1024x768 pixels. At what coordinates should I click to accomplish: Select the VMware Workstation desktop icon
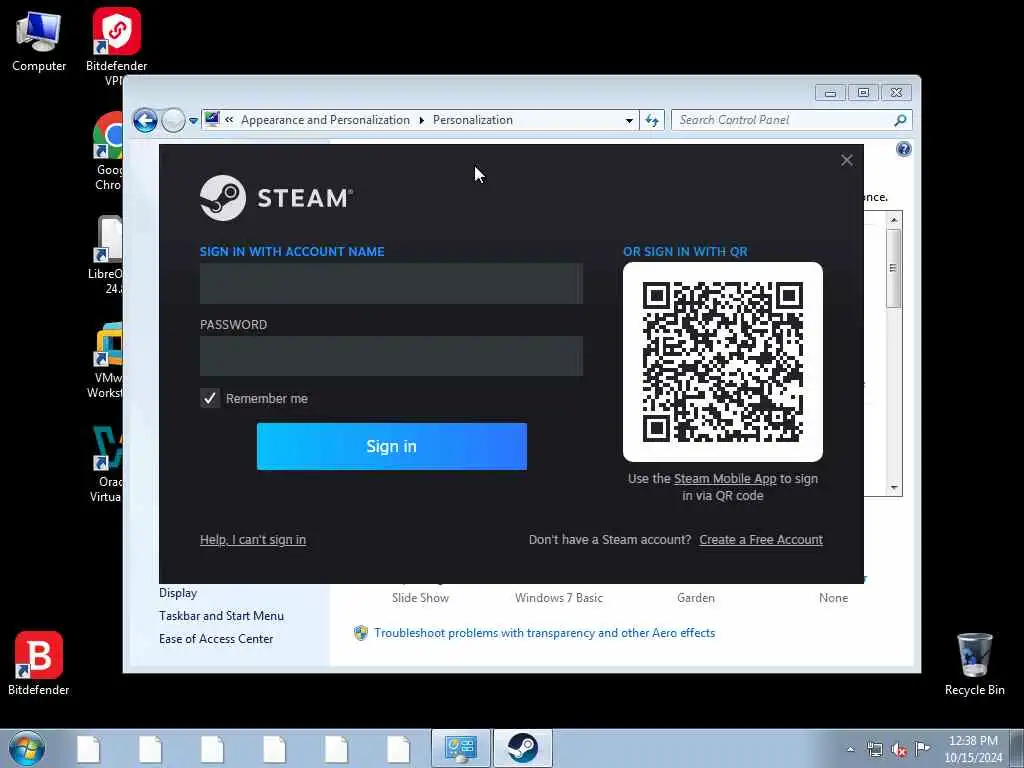[106, 359]
